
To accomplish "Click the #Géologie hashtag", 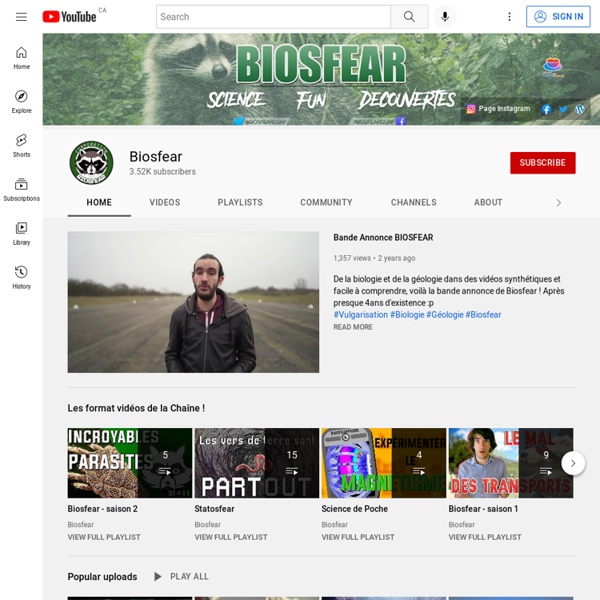I will [445, 315].
